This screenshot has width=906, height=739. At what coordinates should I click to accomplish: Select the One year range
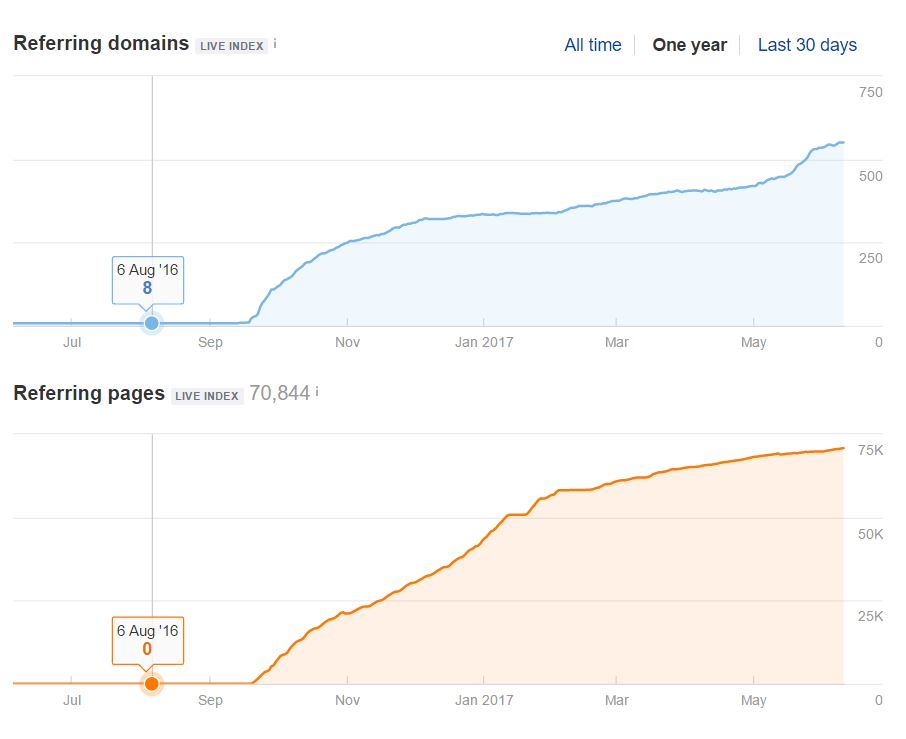tap(689, 45)
